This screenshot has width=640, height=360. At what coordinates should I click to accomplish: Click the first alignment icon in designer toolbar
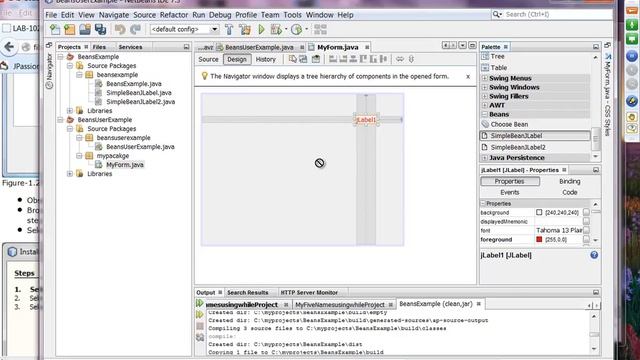(333, 59)
